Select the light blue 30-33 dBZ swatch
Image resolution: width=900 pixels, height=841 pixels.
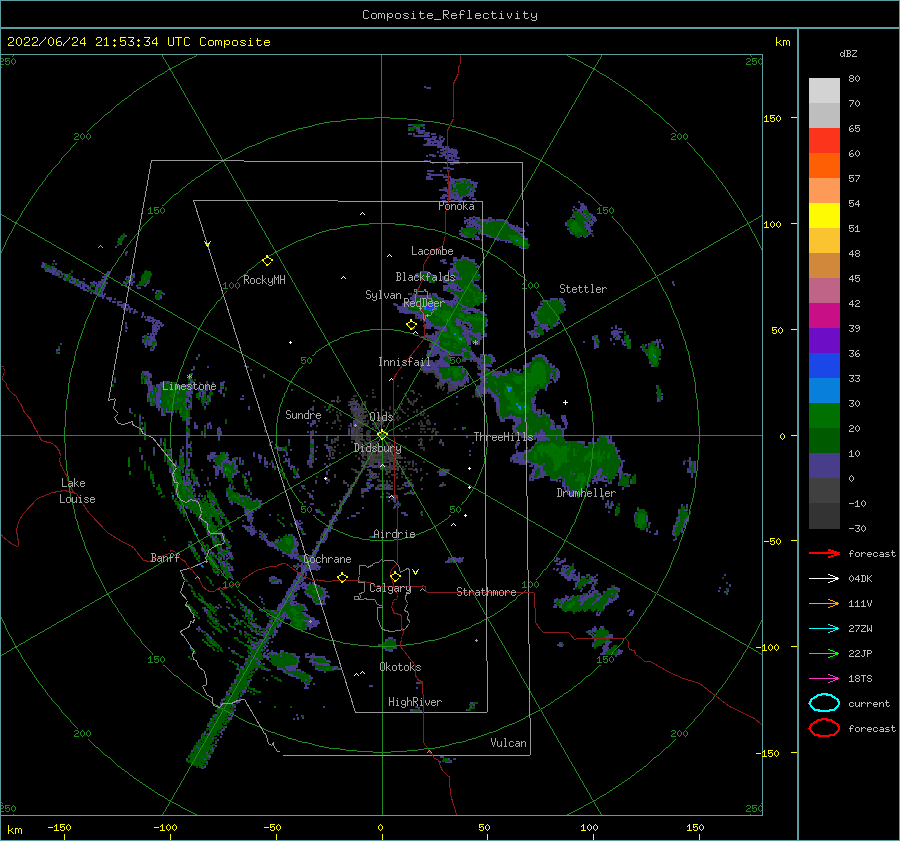point(824,391)
